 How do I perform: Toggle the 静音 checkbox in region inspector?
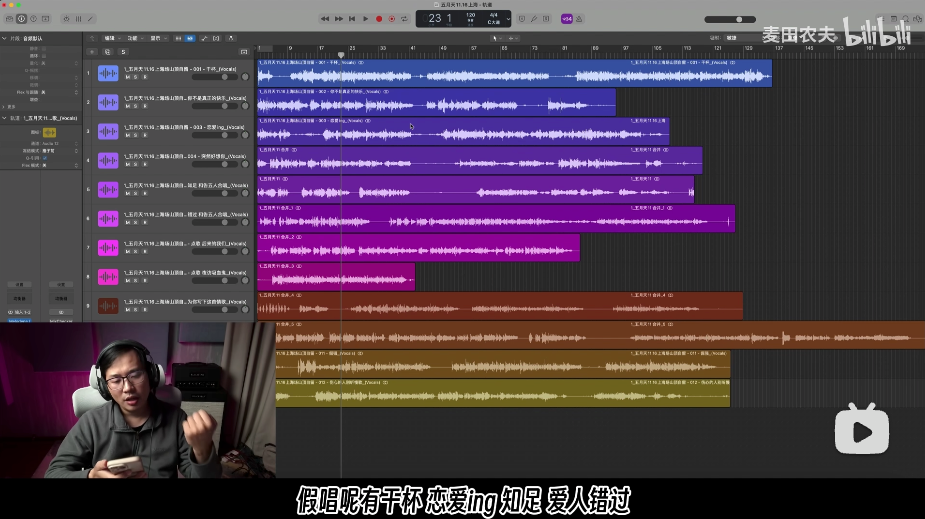pos(44,48)
